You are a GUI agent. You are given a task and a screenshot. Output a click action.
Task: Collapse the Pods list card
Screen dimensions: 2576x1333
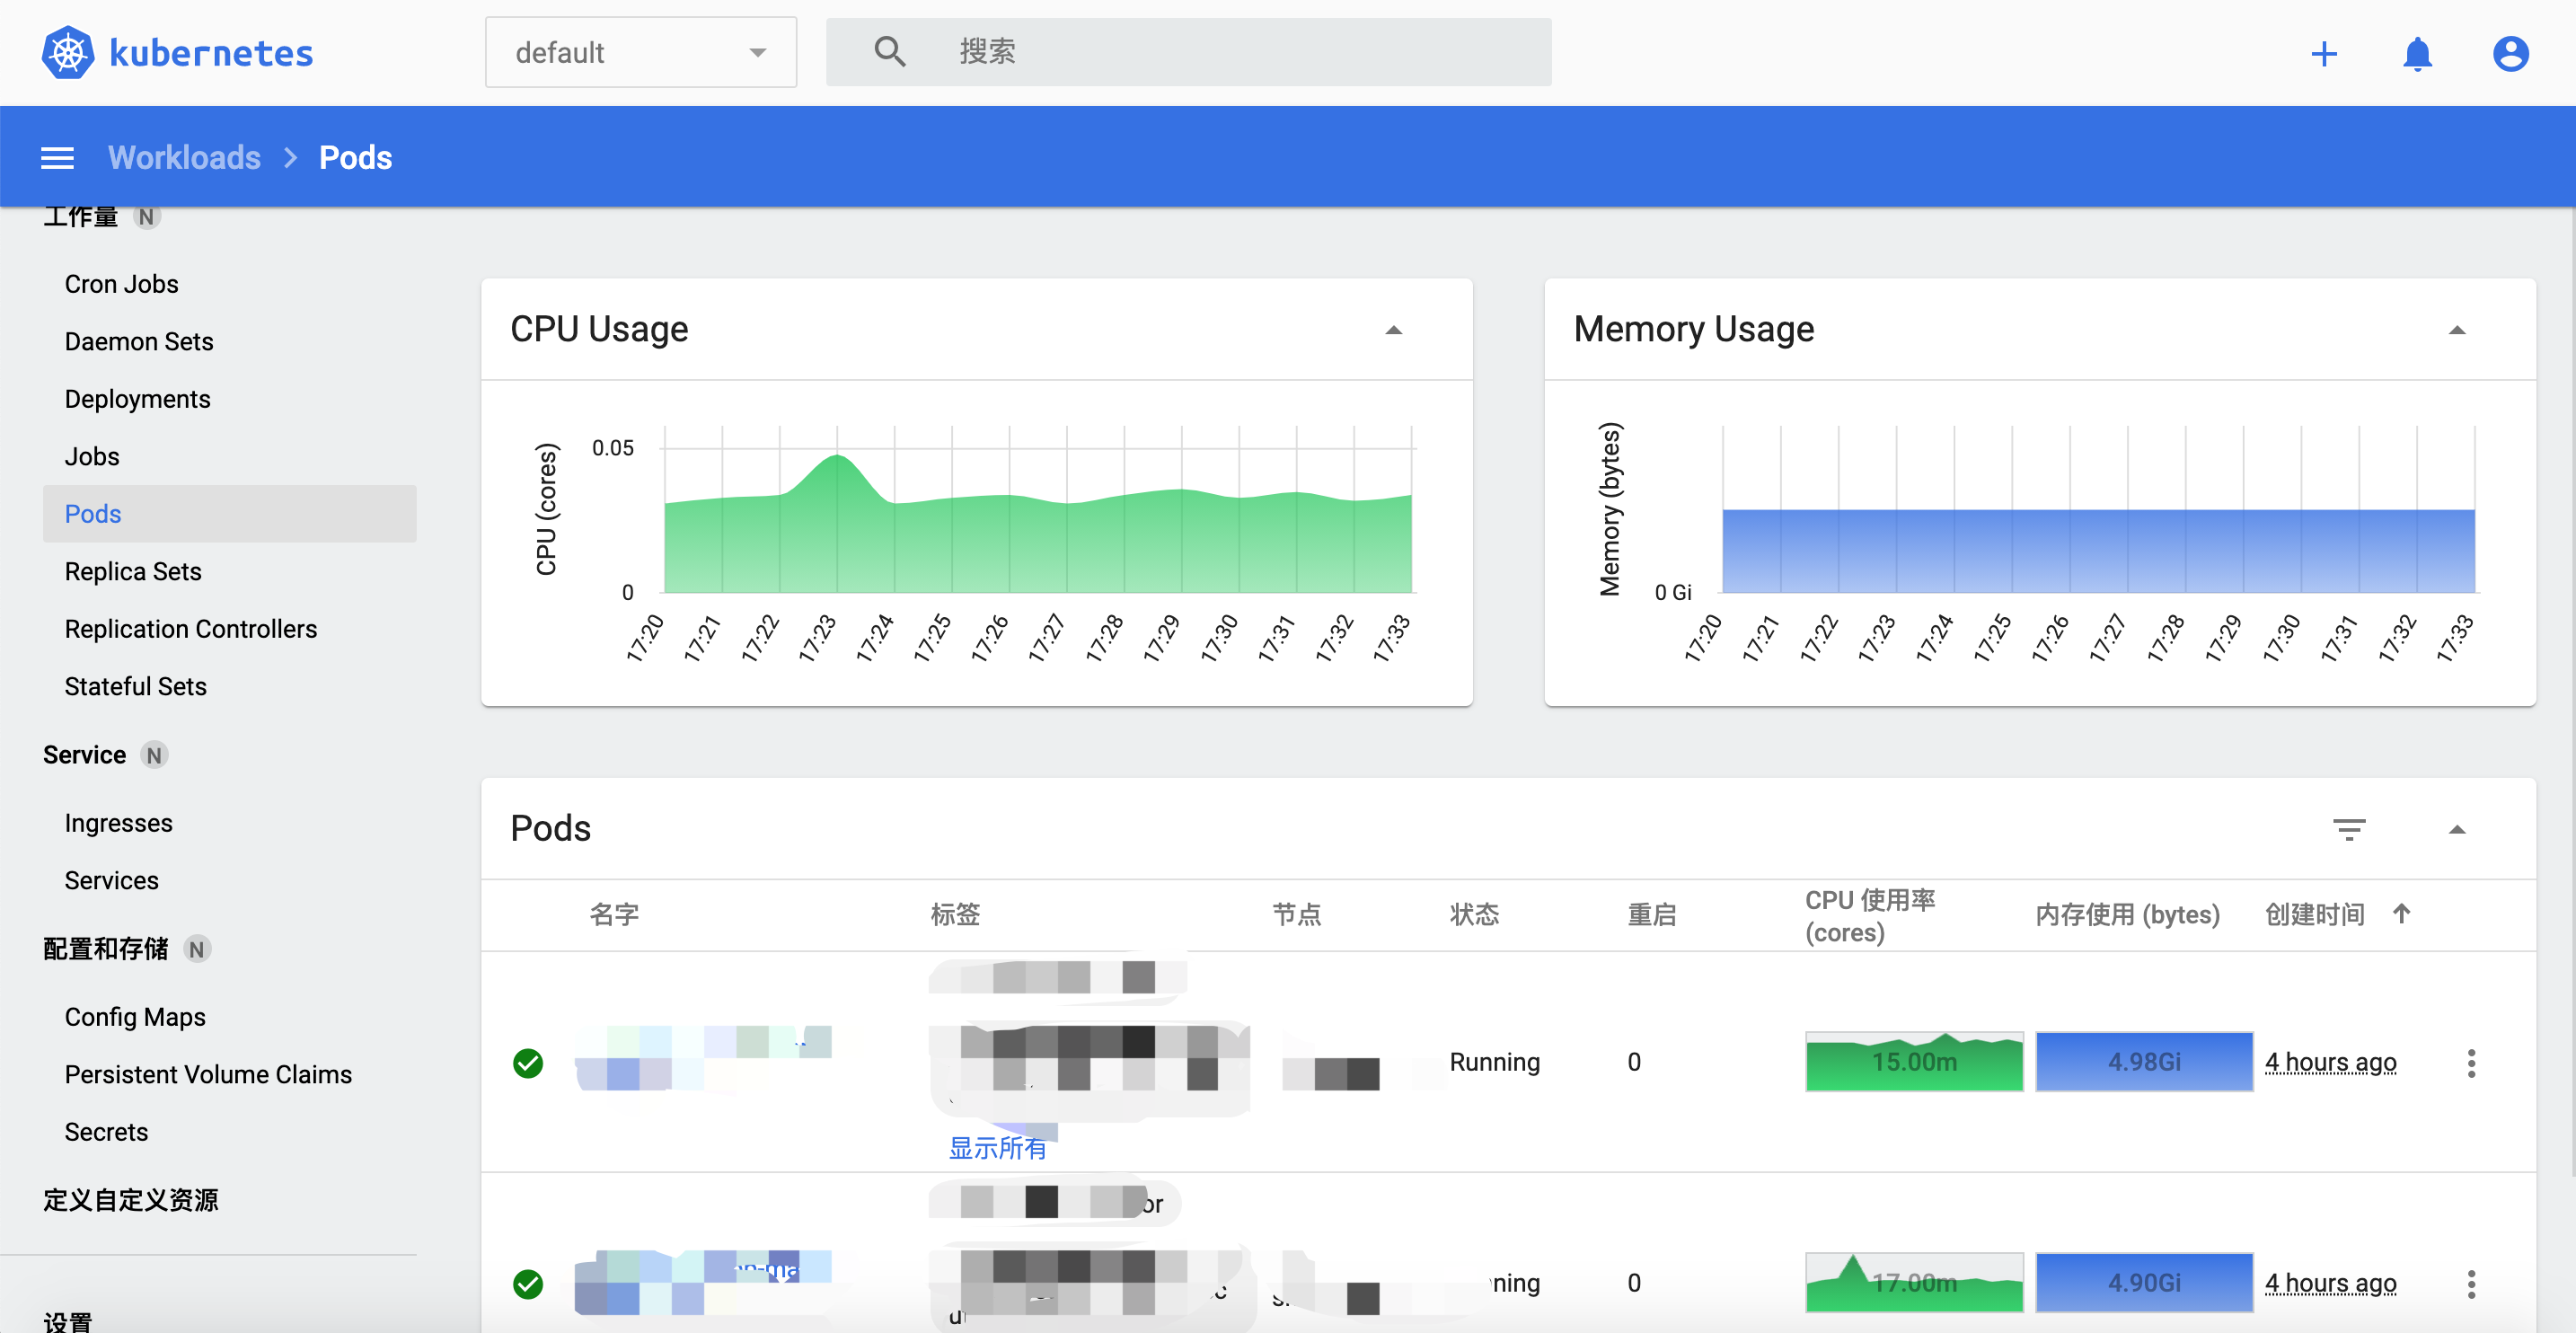coord(2456,829)
